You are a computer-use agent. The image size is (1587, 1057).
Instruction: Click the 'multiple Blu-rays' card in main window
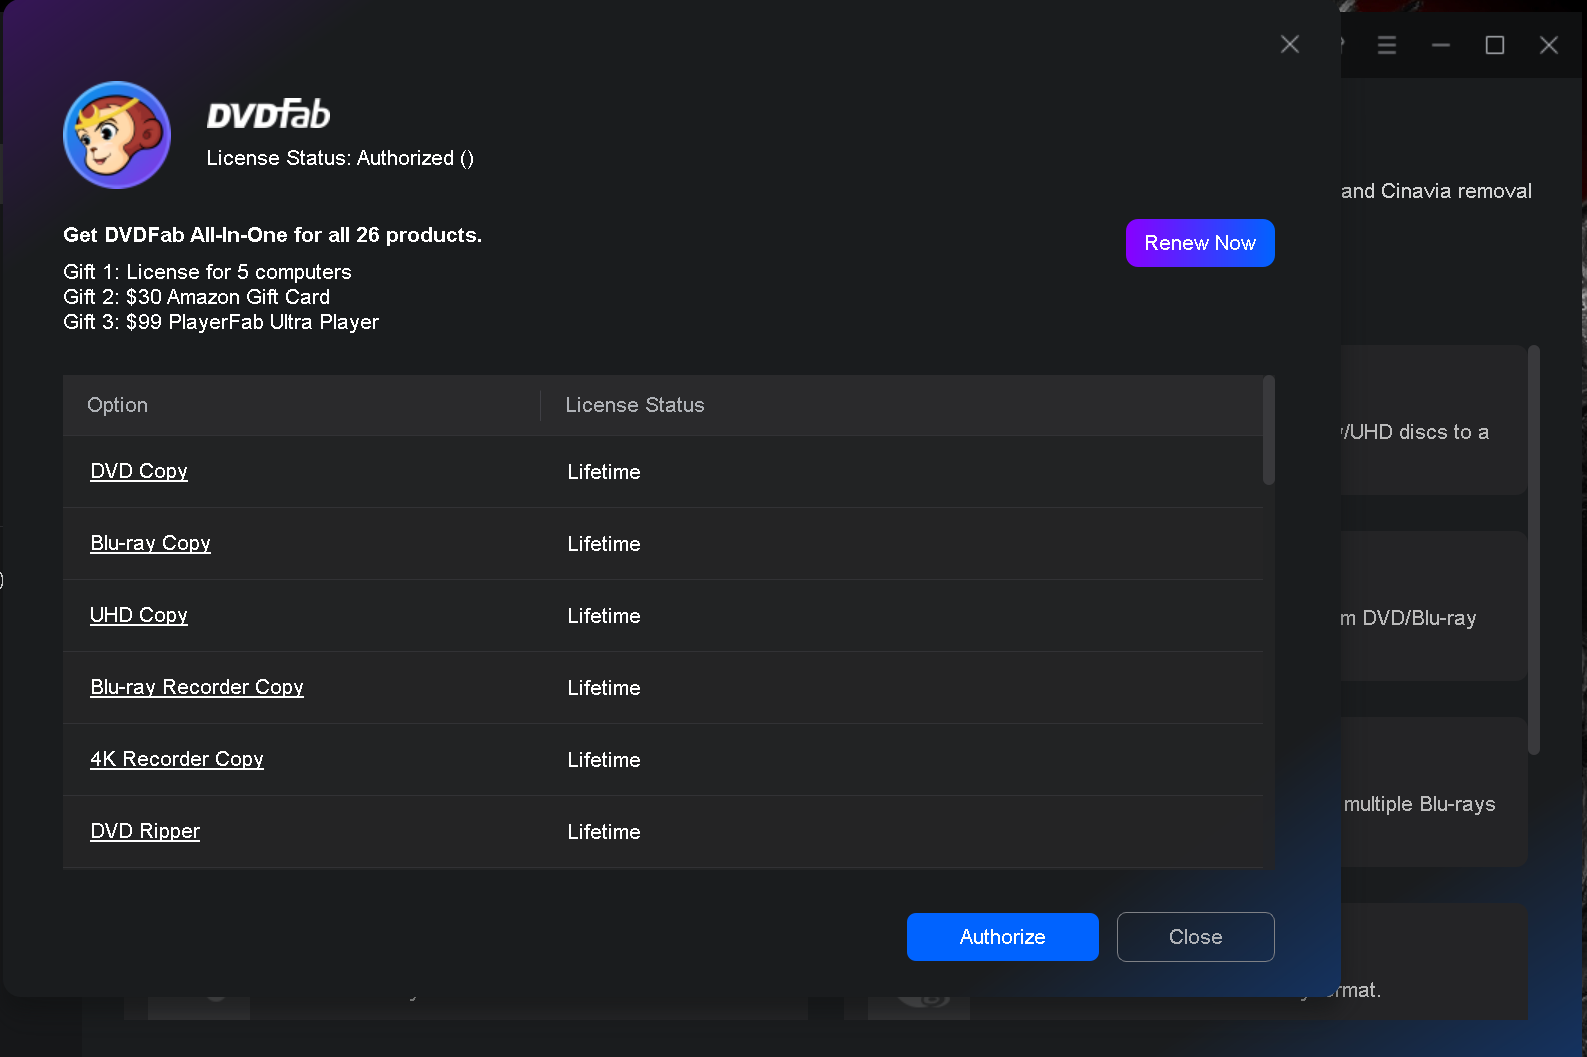[x=1433, y=792]
